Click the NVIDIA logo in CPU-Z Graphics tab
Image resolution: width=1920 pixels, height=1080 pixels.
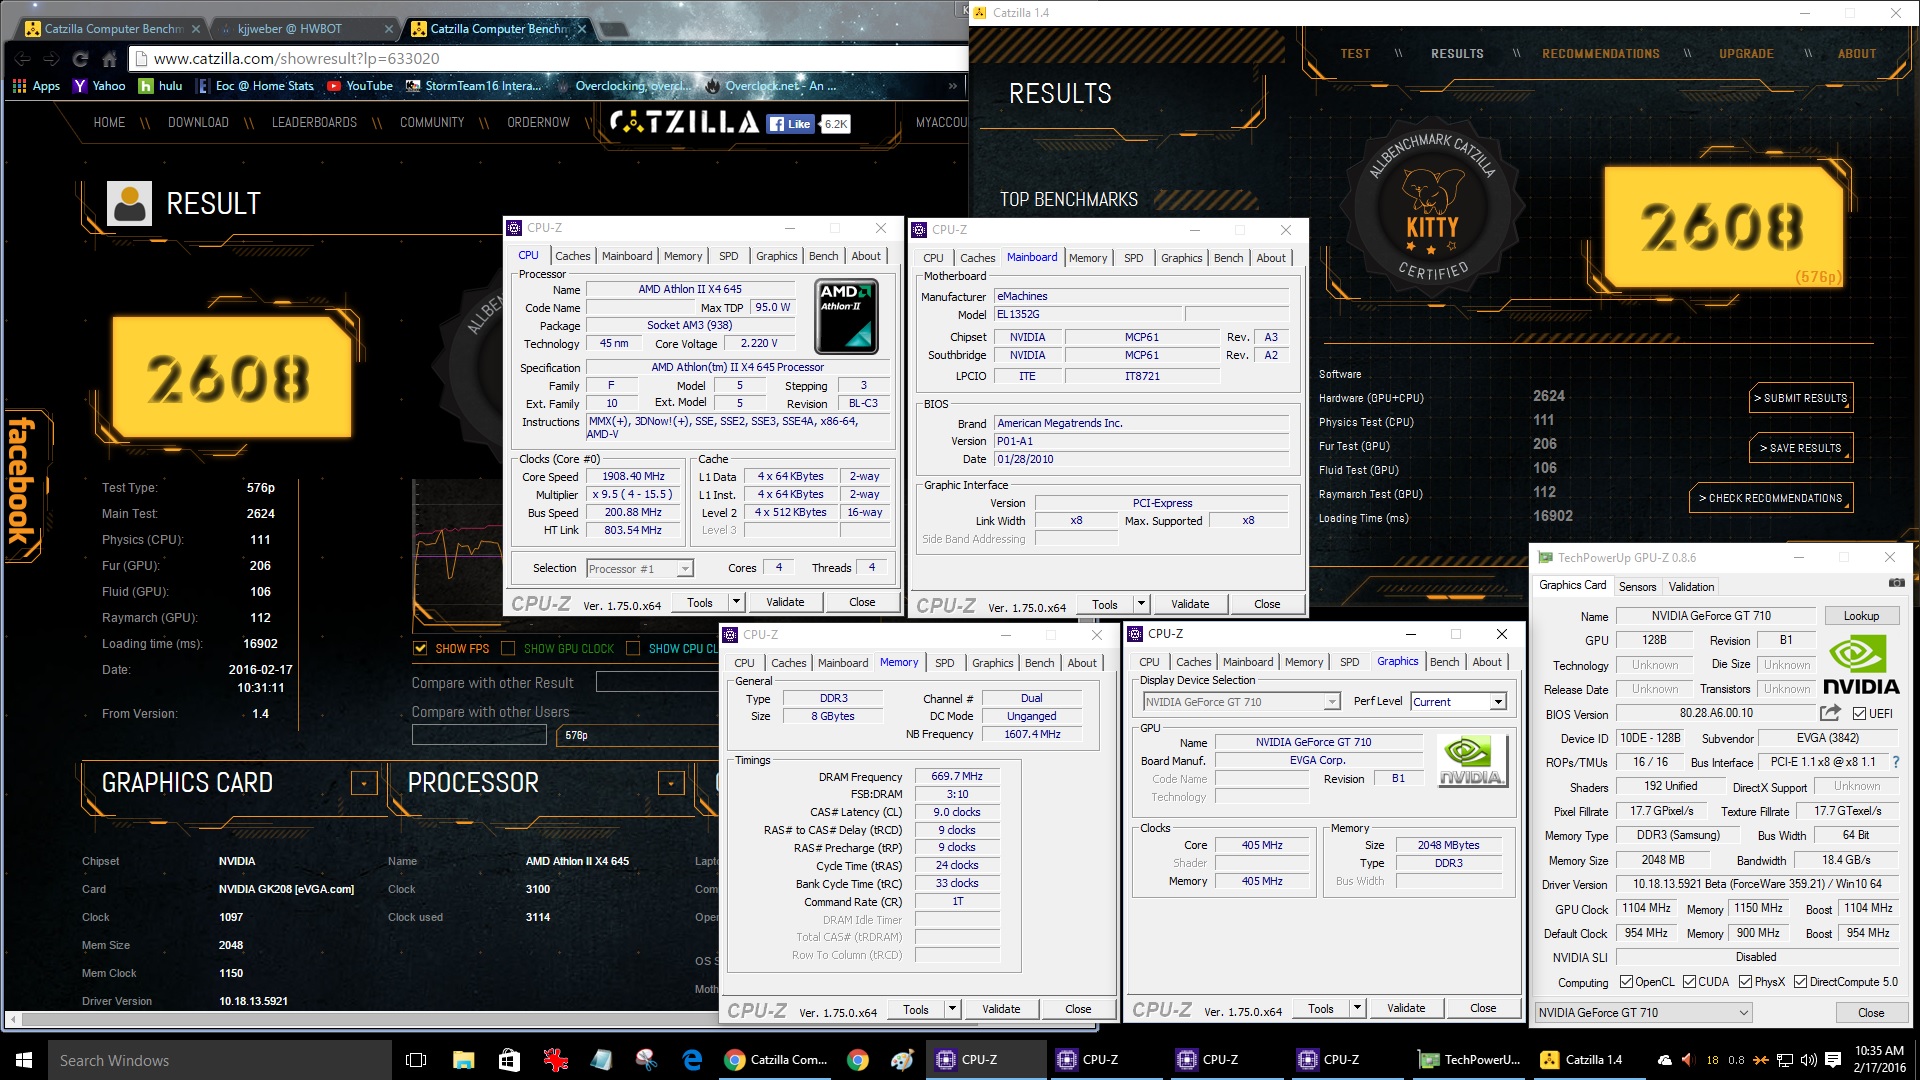click(1471, 761)
